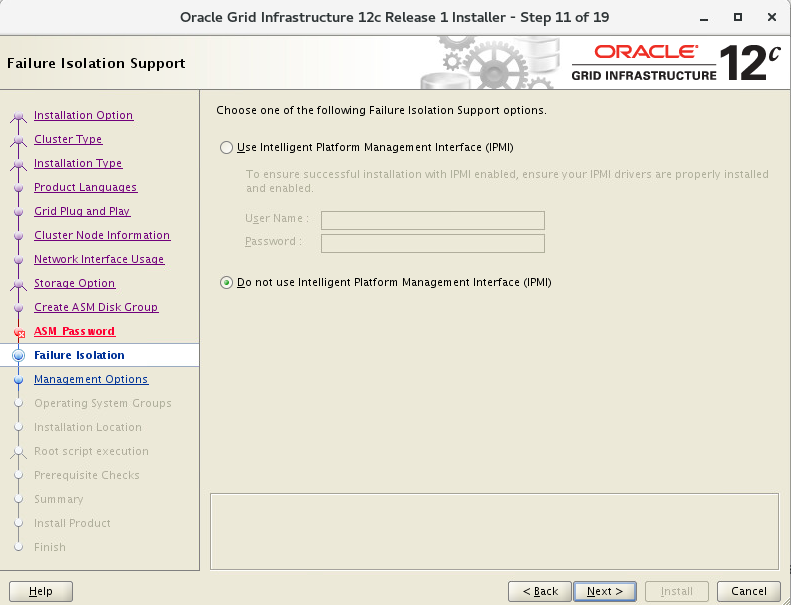Click the Failure Isolation step bullet icon
791x605 pixels.
[19, 355]
